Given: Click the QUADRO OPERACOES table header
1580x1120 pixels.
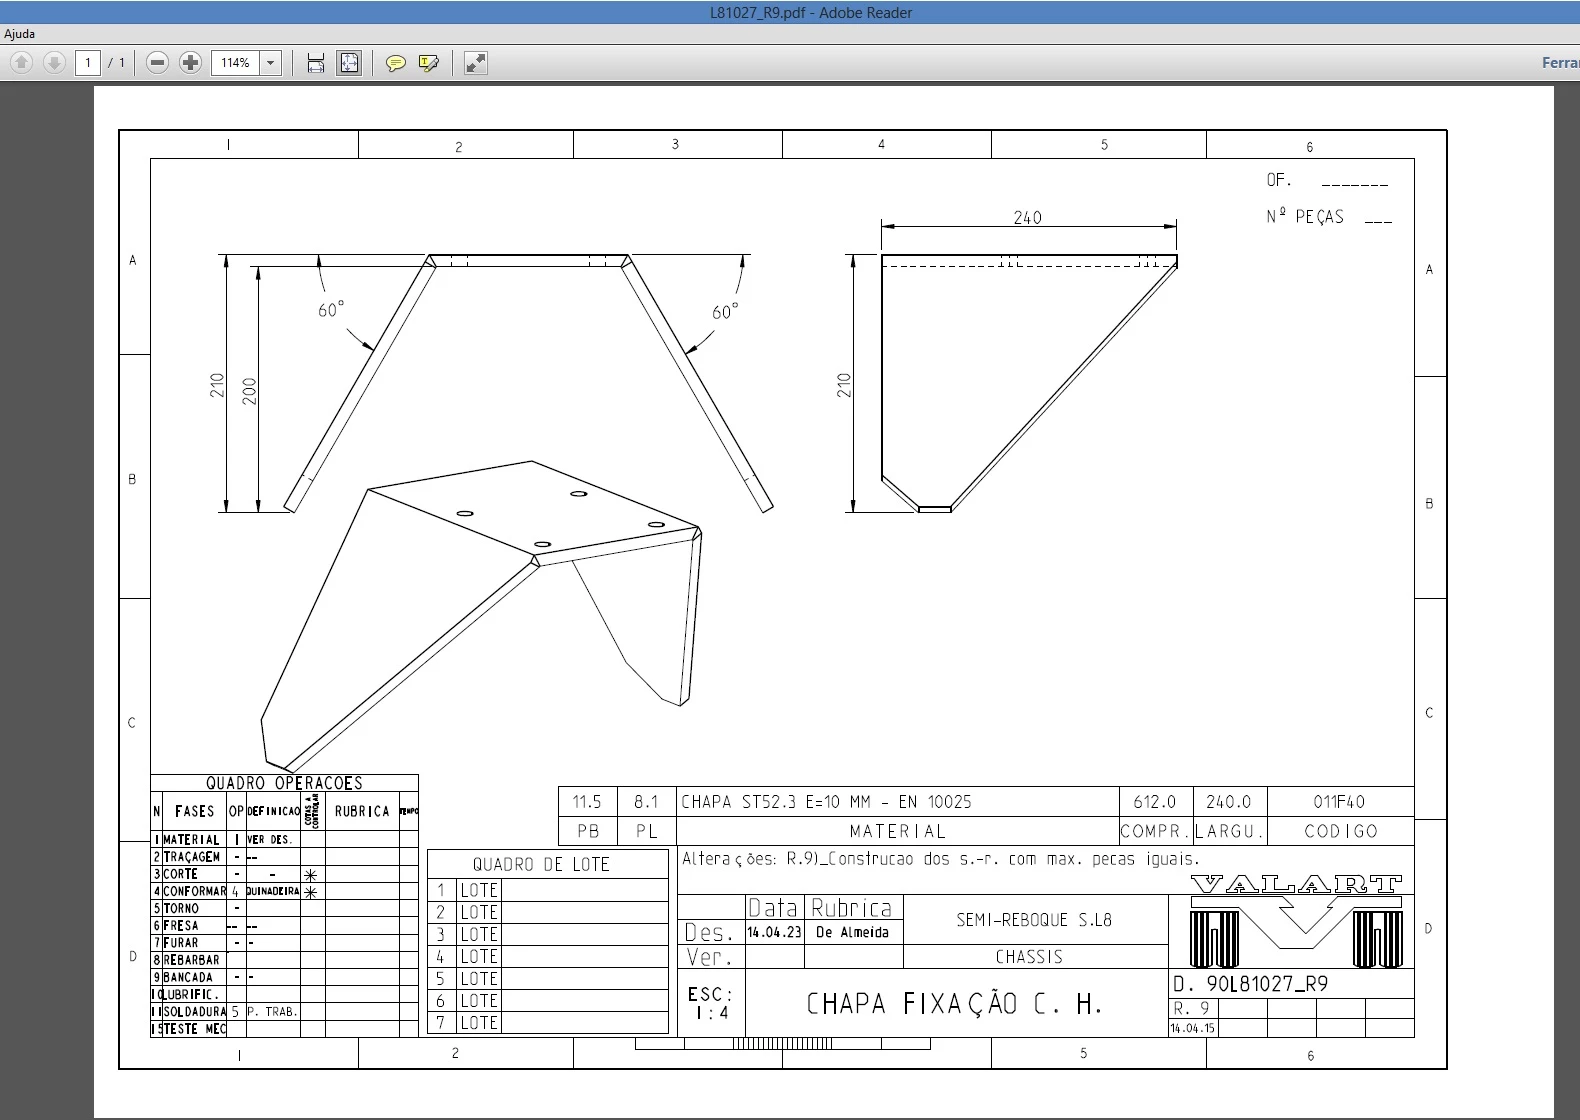Looking at the screenshot, I should point(284,783).
